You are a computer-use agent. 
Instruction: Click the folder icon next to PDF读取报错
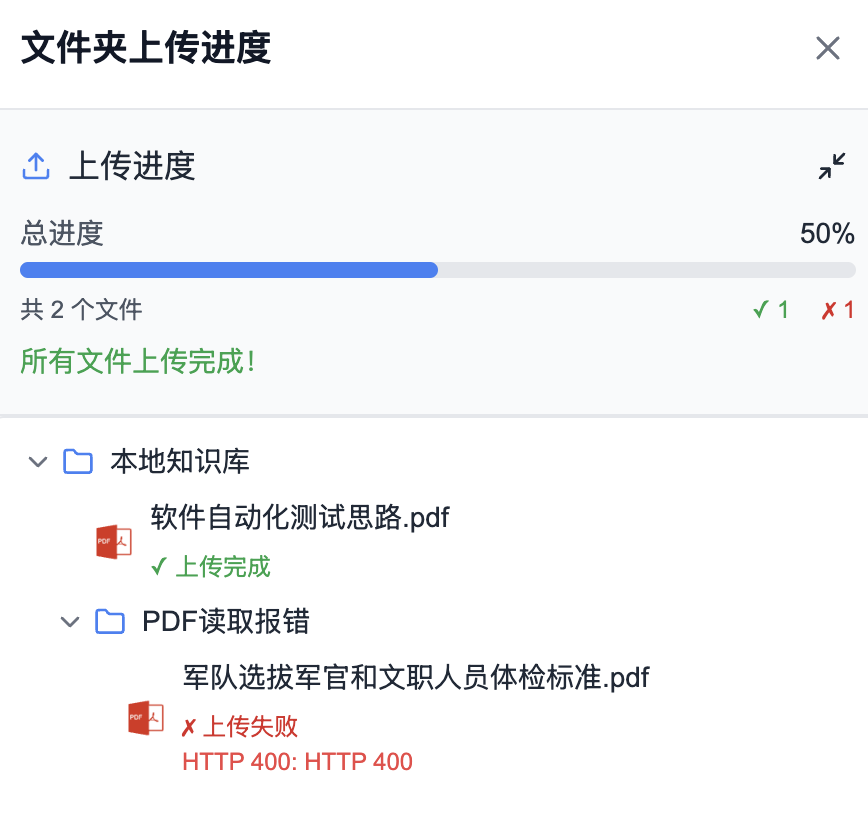(110, 621)
